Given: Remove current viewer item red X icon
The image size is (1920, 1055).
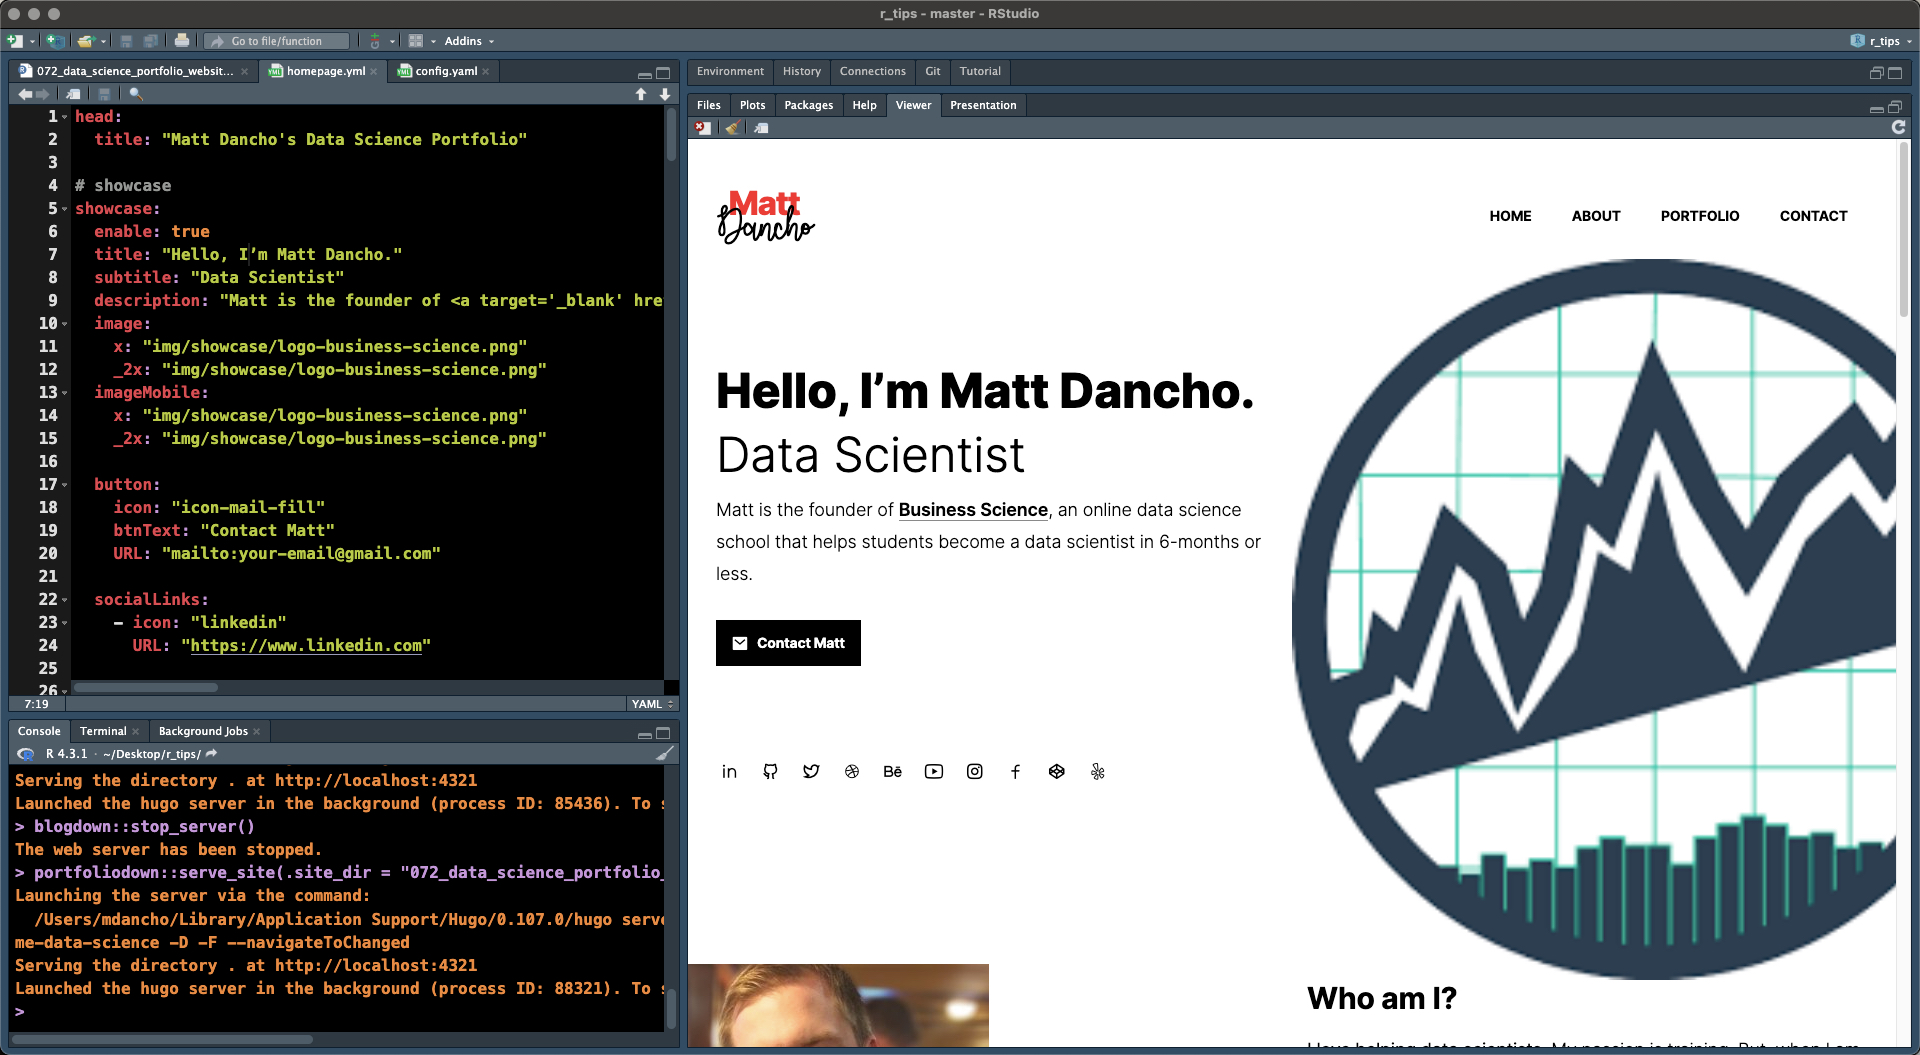Looking at the screenshot, I should tap(704, 128).
